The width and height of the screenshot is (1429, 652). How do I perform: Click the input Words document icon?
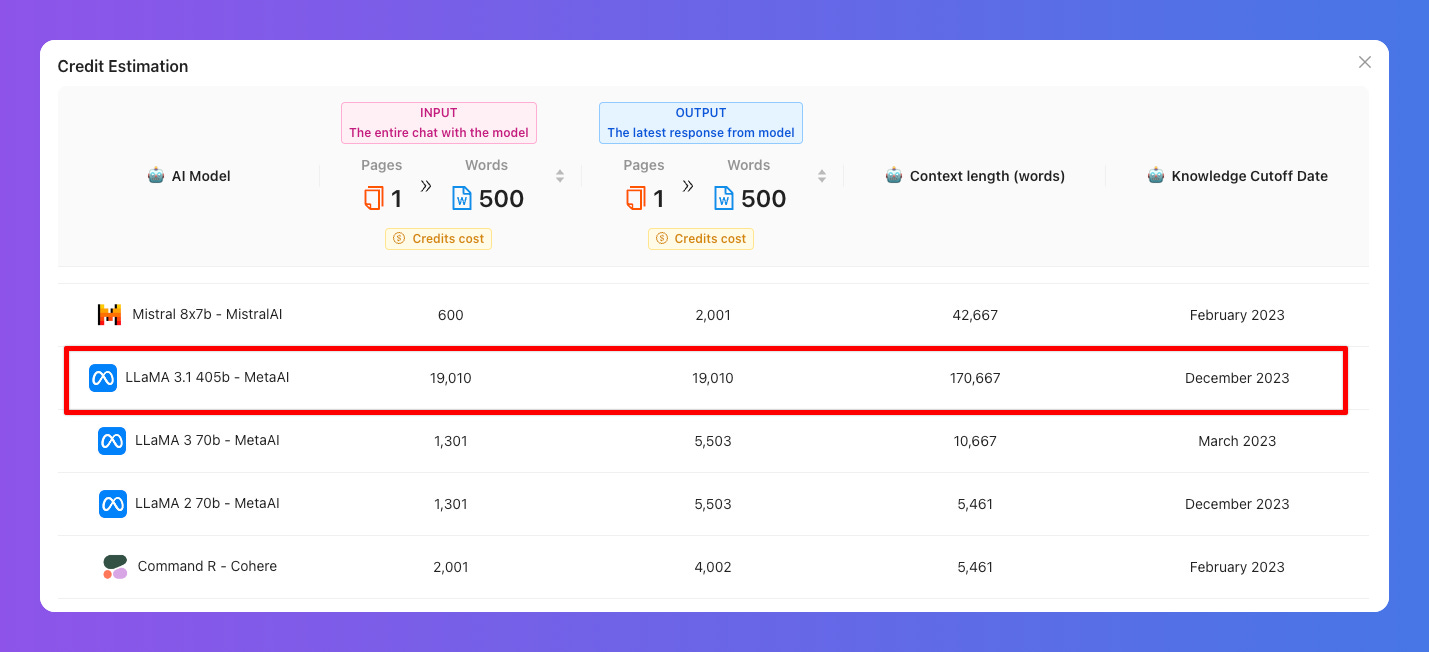point(462,198)
